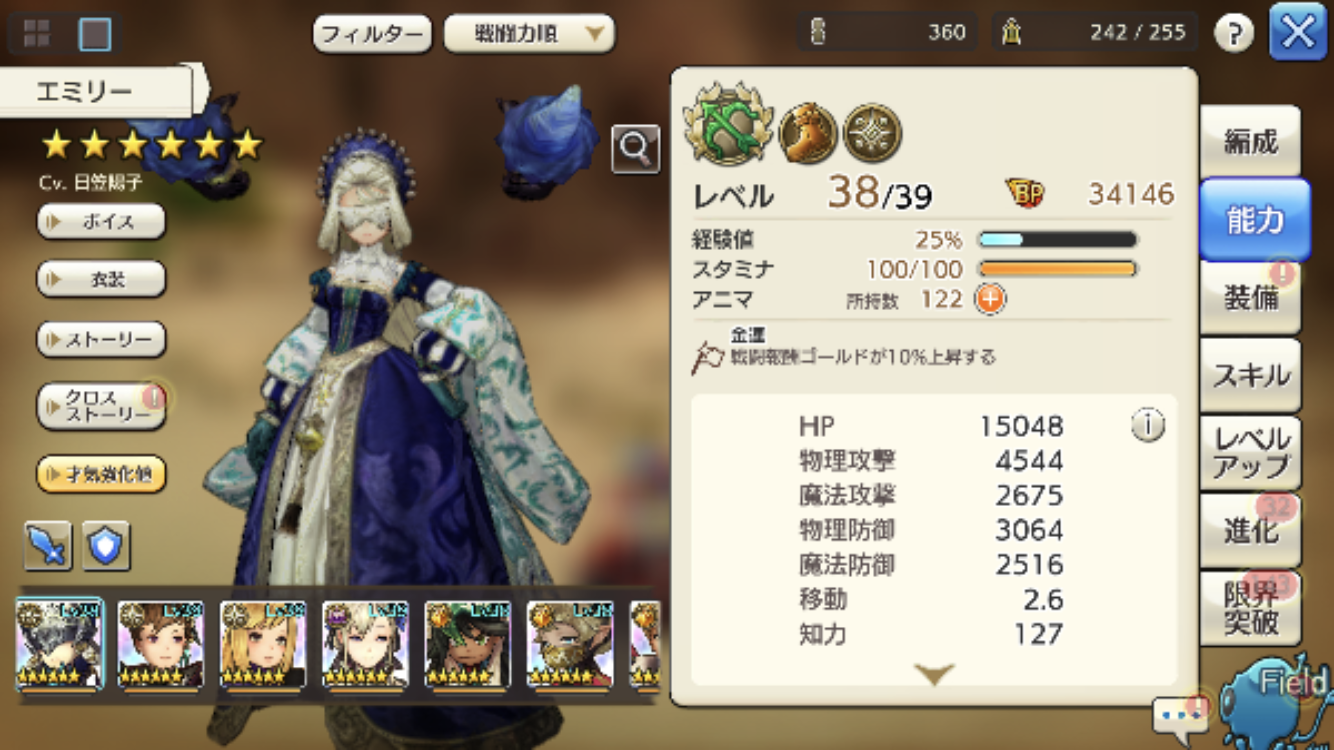The width and height of the screenshot is (1334, 750).
Task: Expand the ボイス voice option
Action: (x=101, y=221)
